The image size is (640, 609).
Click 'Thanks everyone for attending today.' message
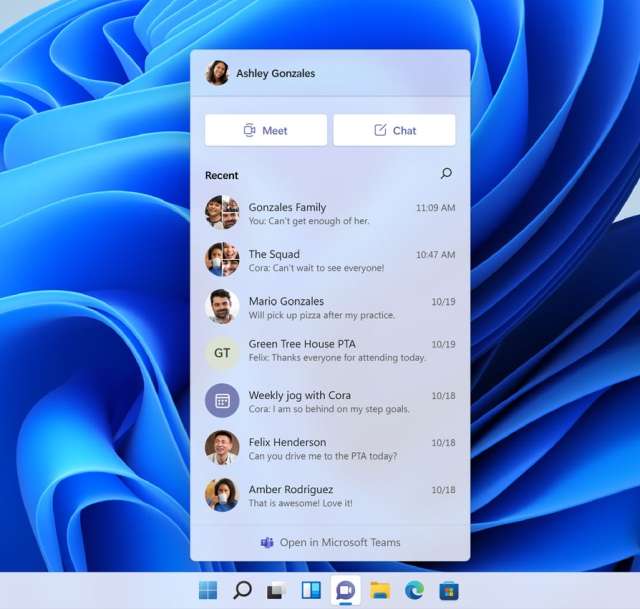pos(349,358)
